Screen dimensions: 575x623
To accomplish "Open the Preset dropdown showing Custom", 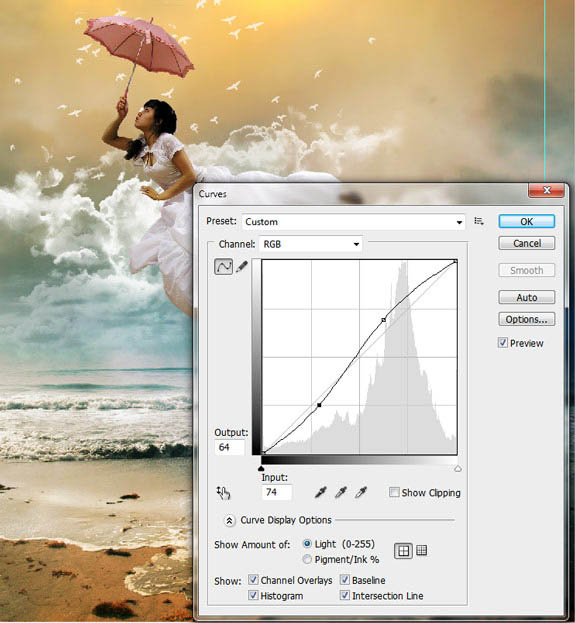I will point(354,222).
